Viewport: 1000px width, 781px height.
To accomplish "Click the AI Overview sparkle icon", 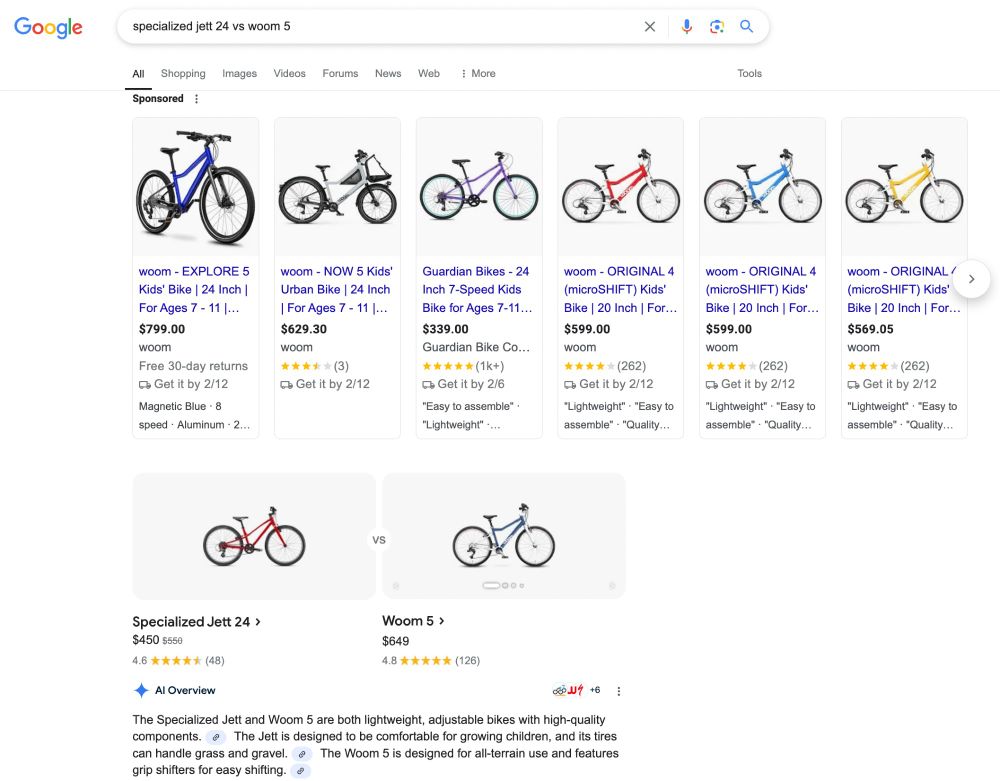I will point(141,690).
